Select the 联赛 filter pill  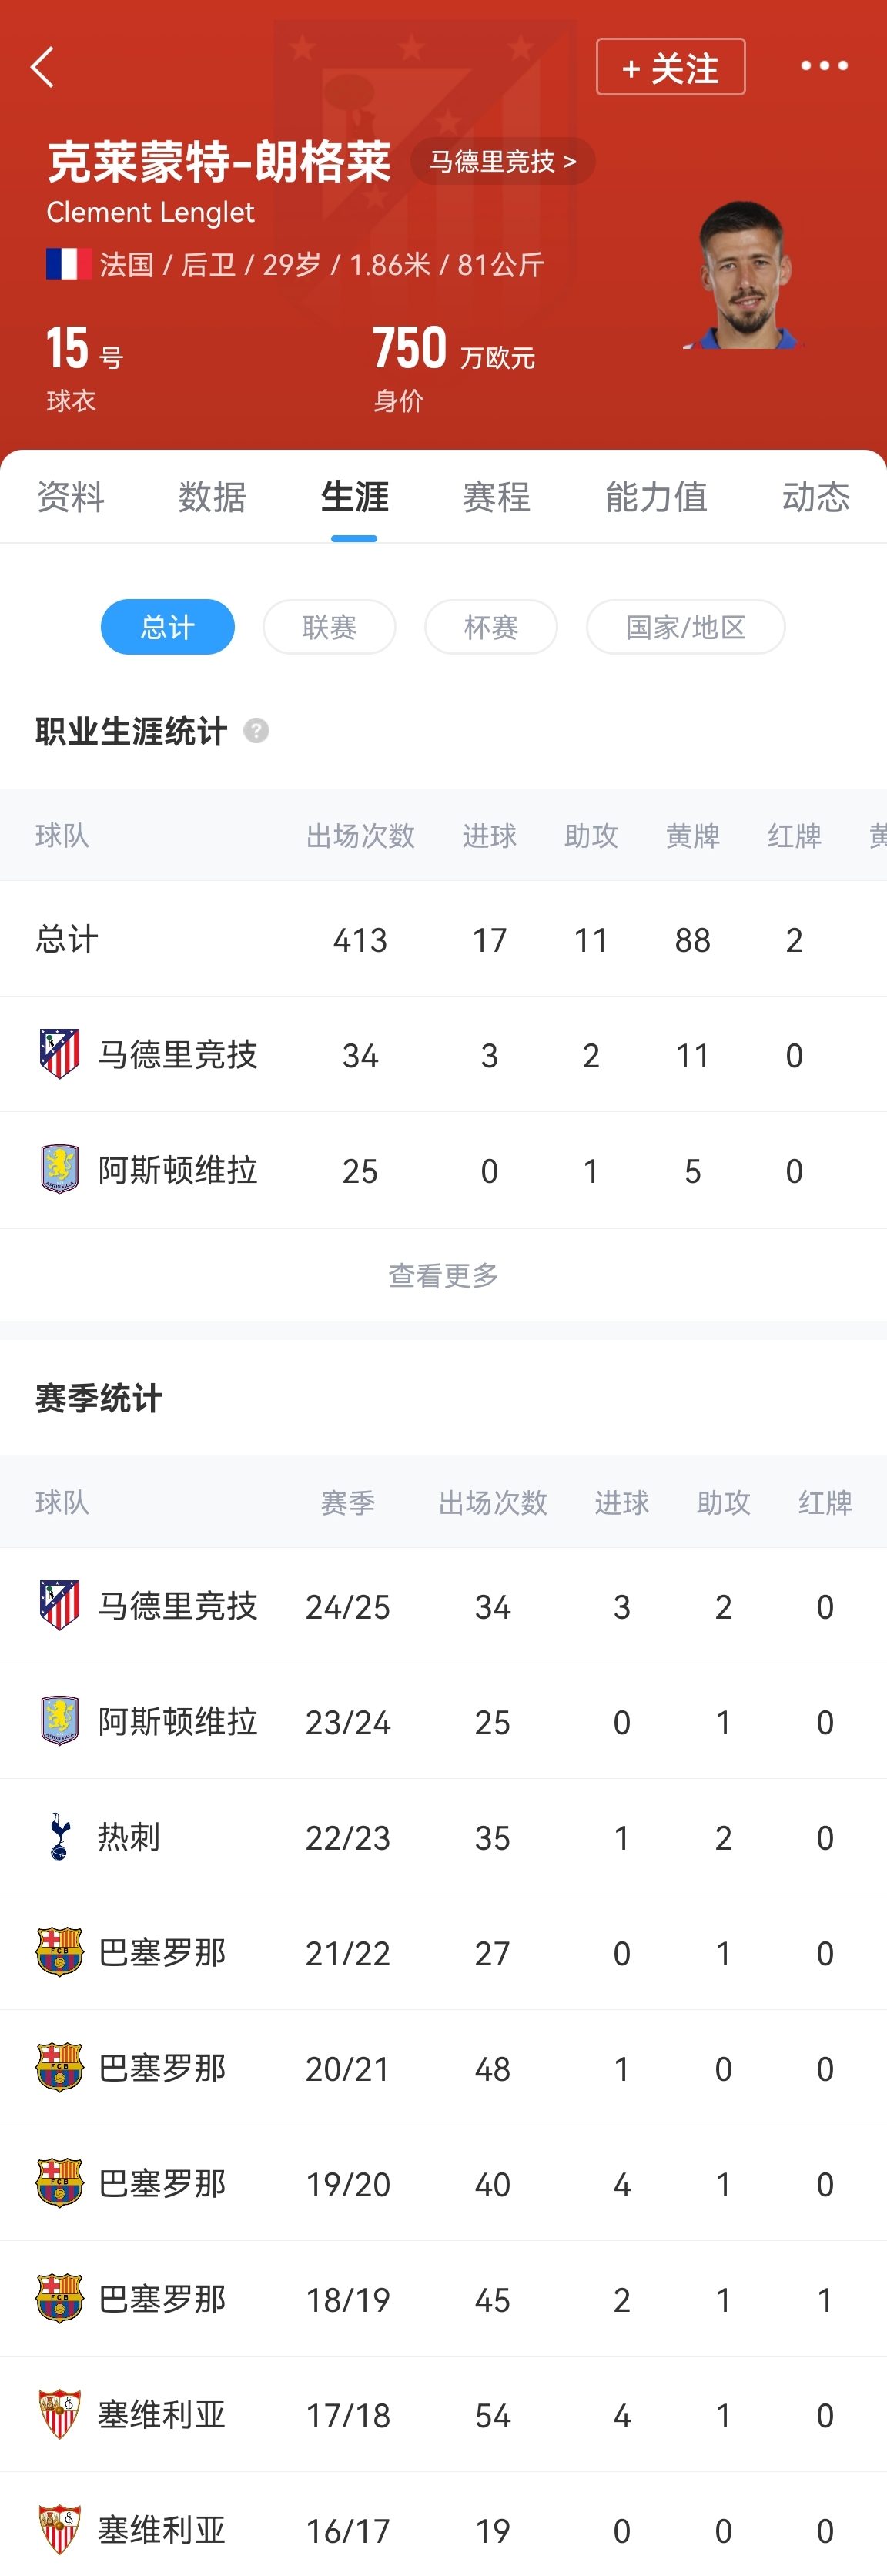(x=329, y=627)
